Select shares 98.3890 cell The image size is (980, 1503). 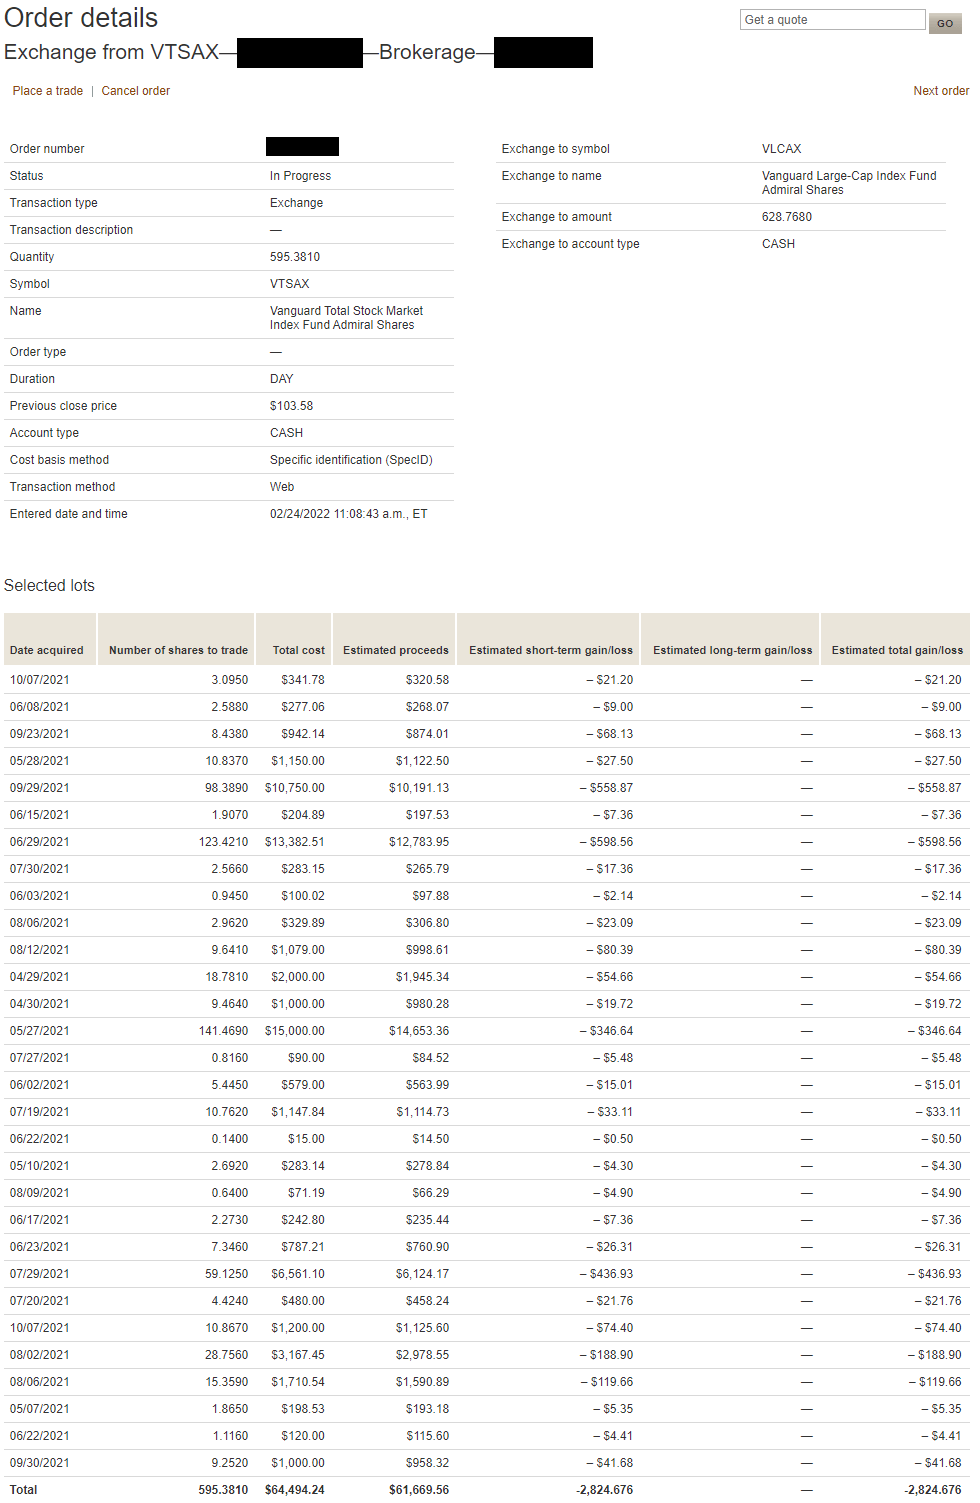(227, 788)
